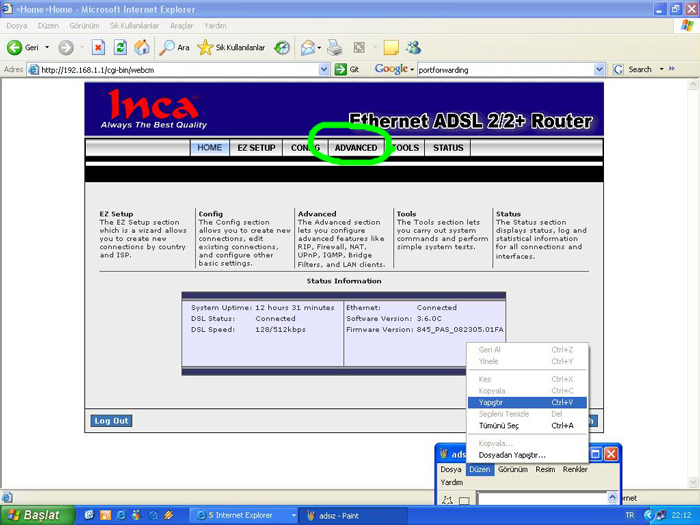700x525 pixels.
Task: Open the Dosya menu in Internet Explorer
Action: tap(17, 26)
